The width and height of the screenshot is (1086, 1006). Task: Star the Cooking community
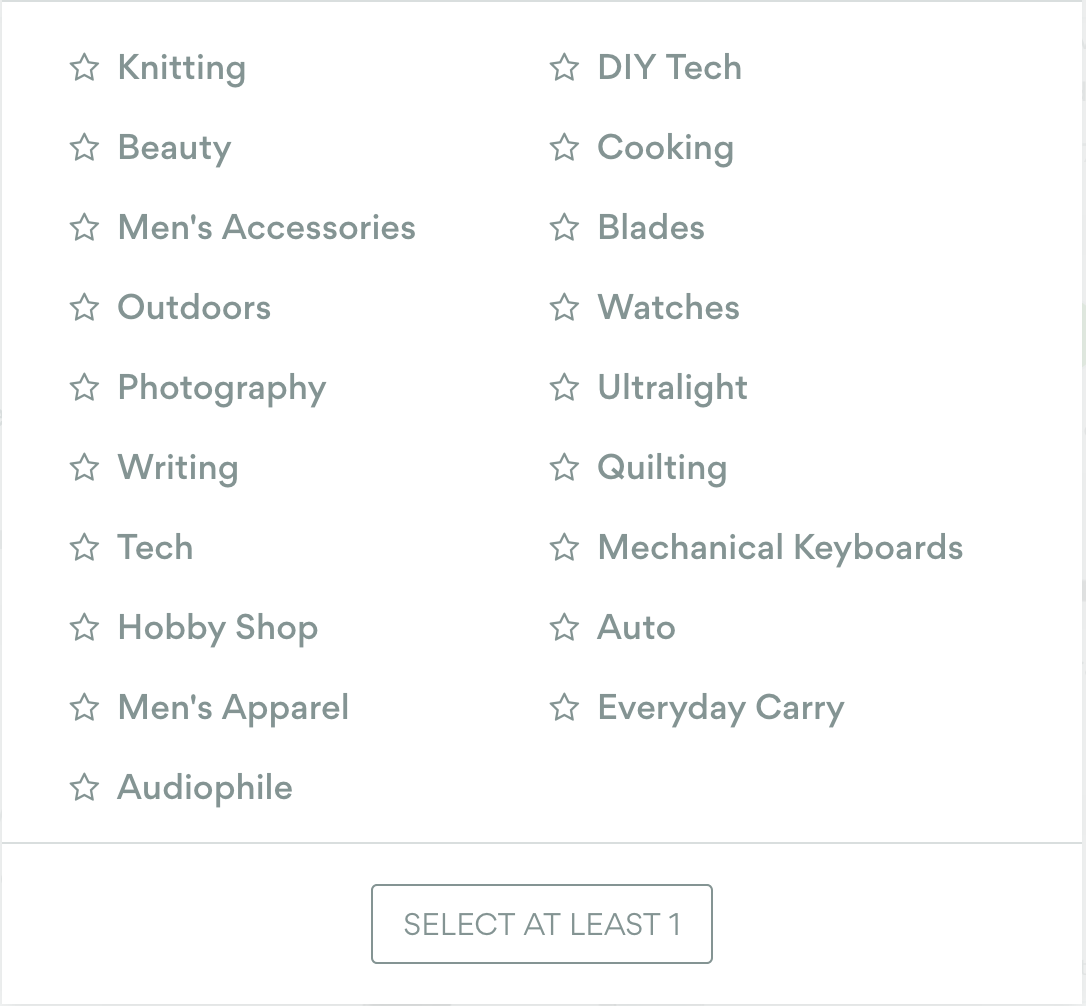point(565,148)
